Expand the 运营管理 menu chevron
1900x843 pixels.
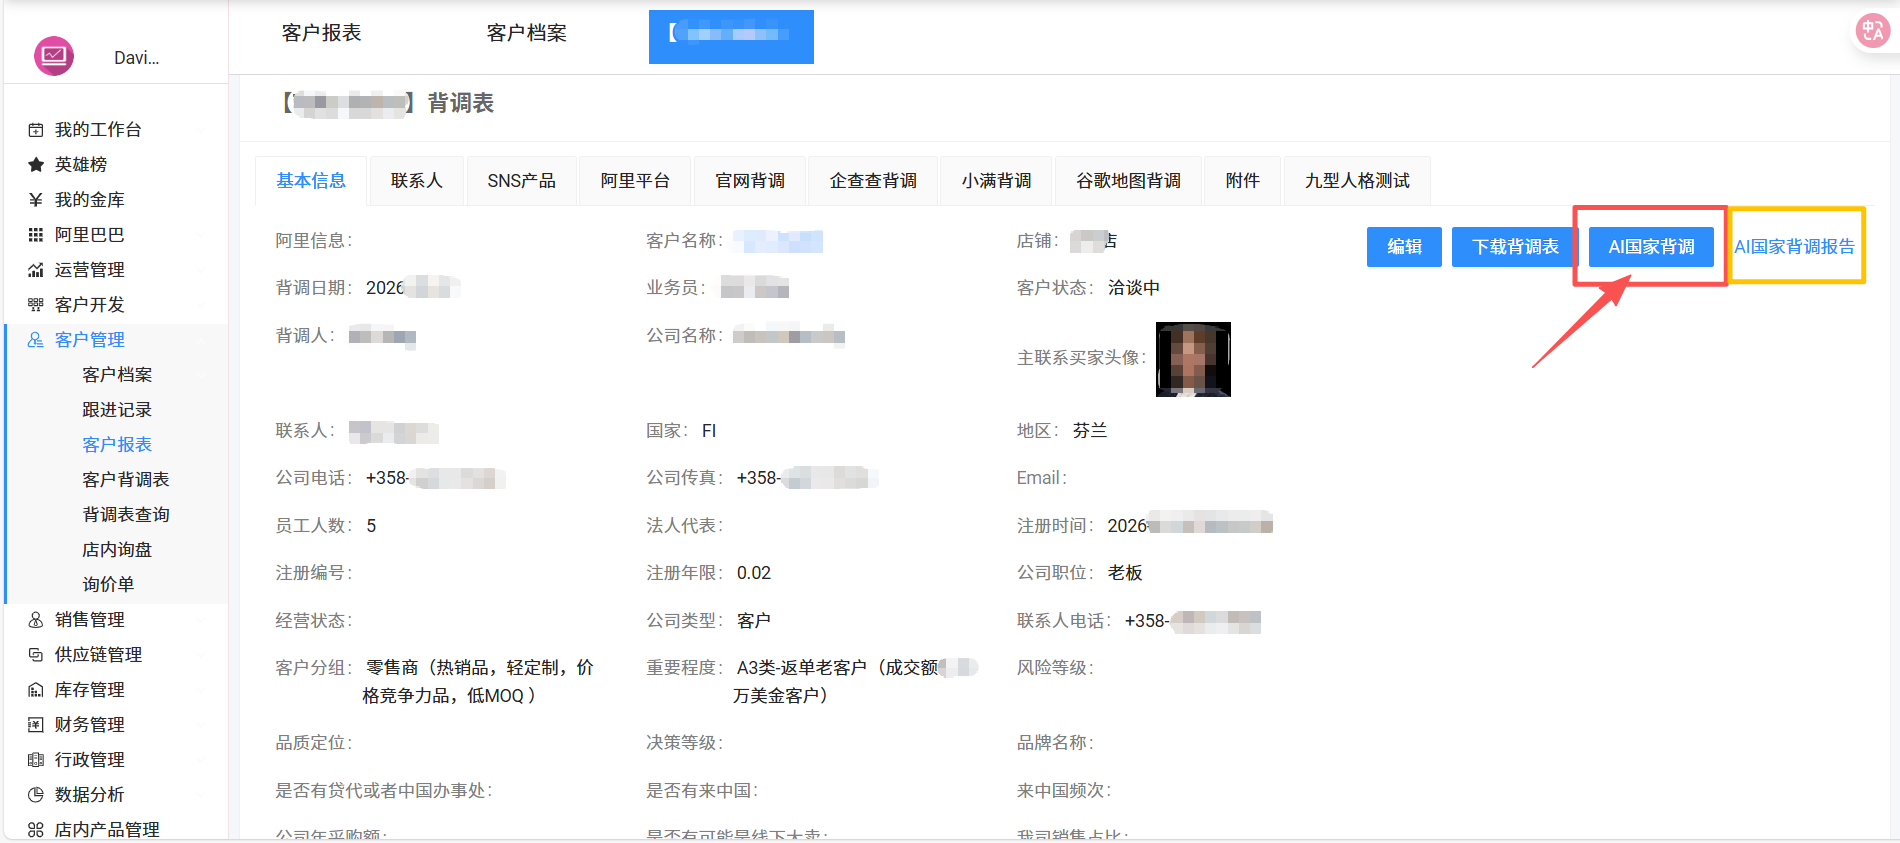click(201, 270)
